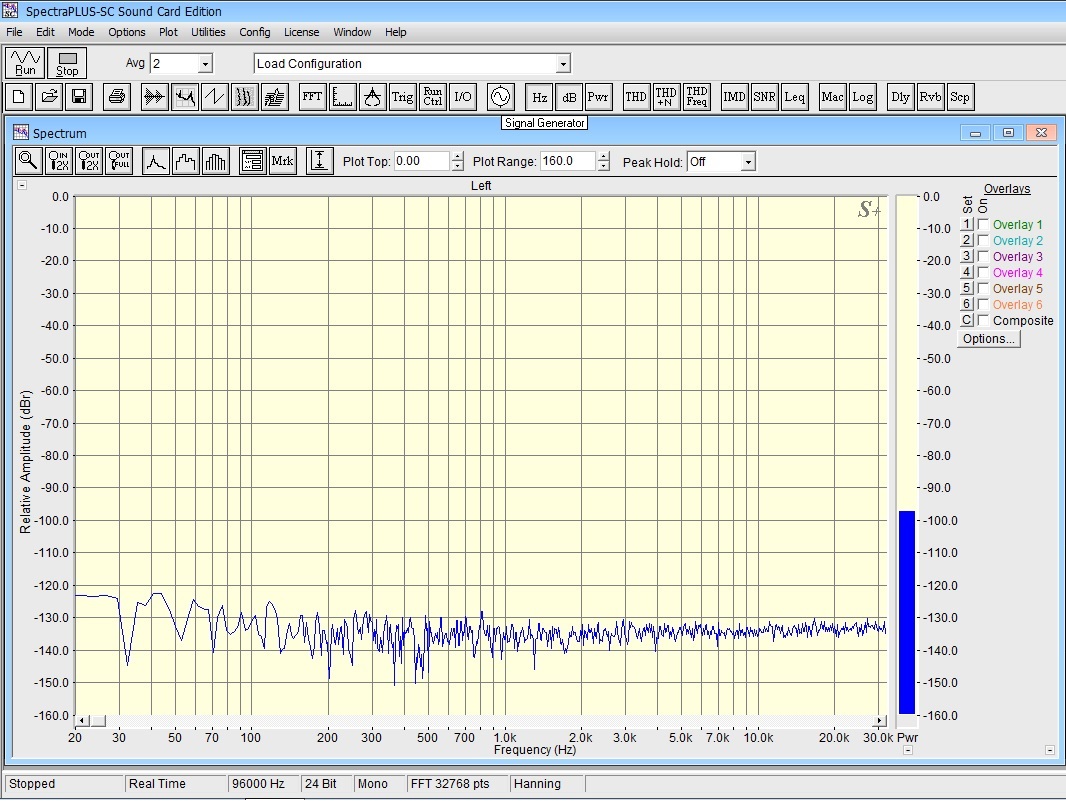Image resolution: width=1066 pixels, height=802 pixels.
Task: Click the Zoom In 2X icon
Action: pyautogui.click(x=59, y=161)
